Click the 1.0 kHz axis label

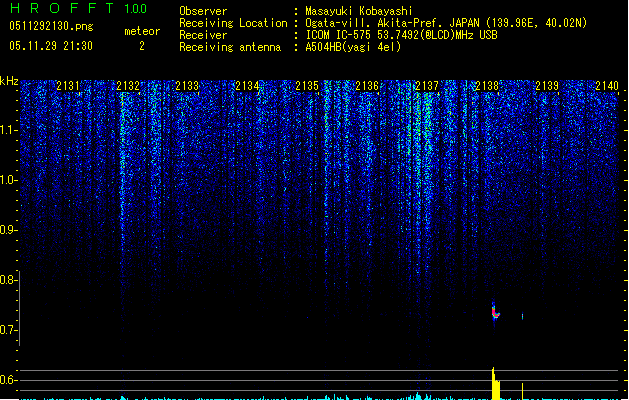(8, 180)
